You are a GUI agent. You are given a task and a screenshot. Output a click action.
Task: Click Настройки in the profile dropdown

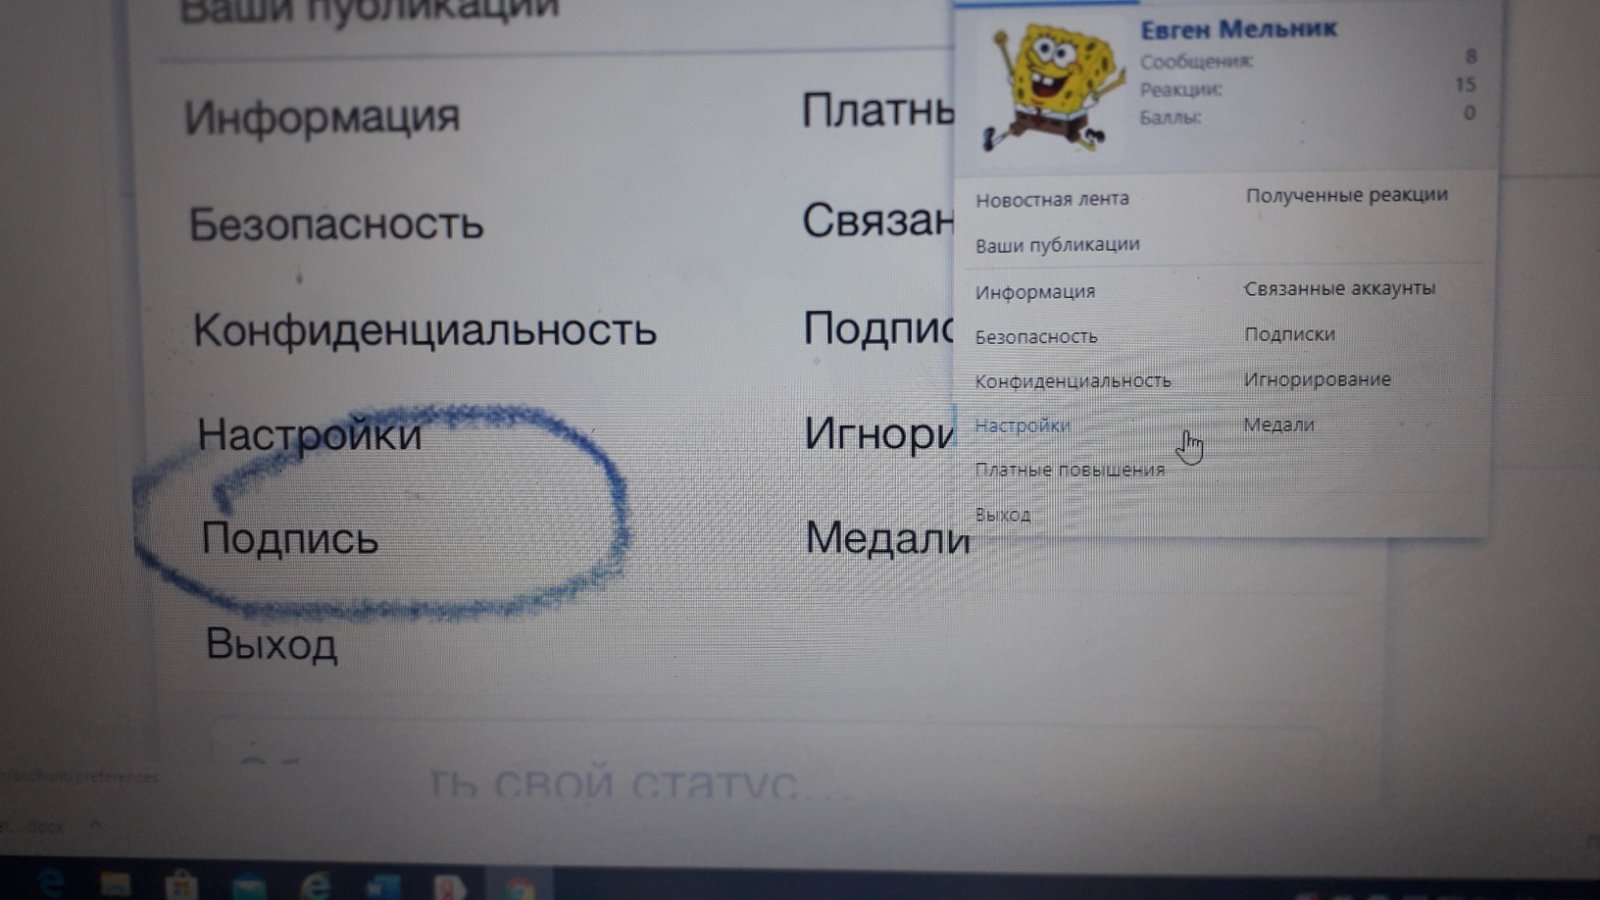[1022, 425]
